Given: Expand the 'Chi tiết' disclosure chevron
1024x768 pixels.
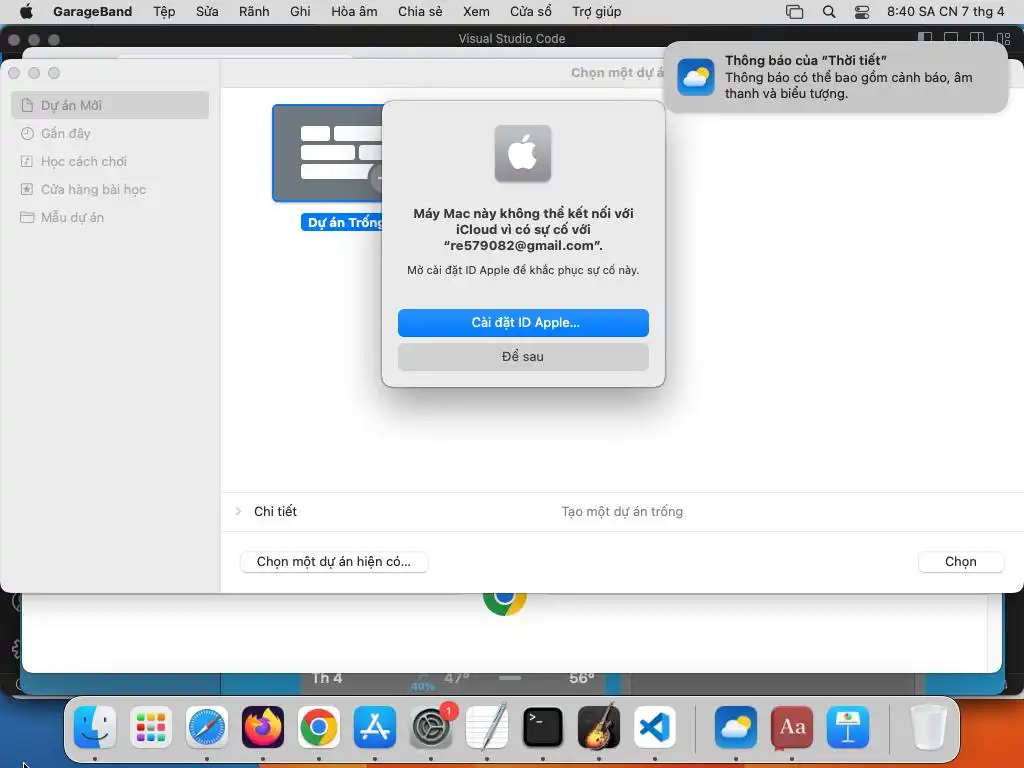Looking at the screenshot, I should pos(238,511).
